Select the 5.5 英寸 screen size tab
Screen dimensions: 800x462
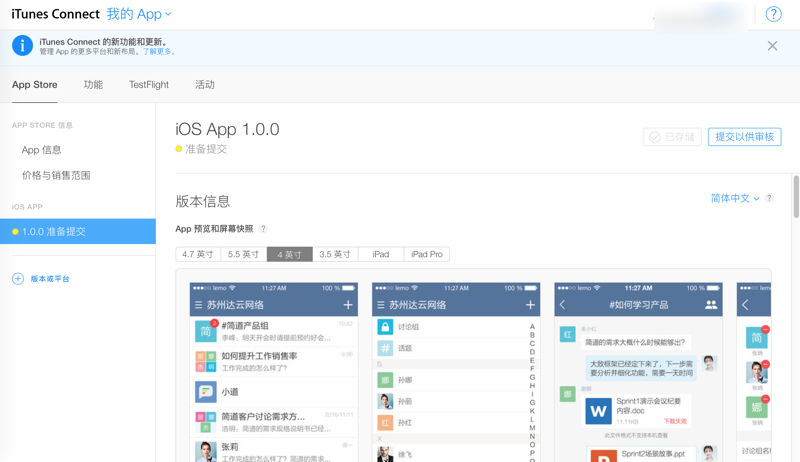click(x=243, y=254)
